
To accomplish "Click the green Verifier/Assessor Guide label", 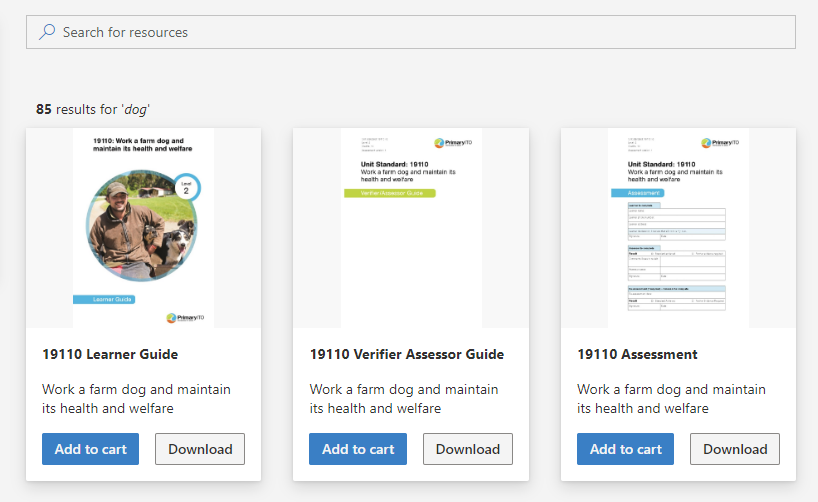I will [x=390, y=193].
